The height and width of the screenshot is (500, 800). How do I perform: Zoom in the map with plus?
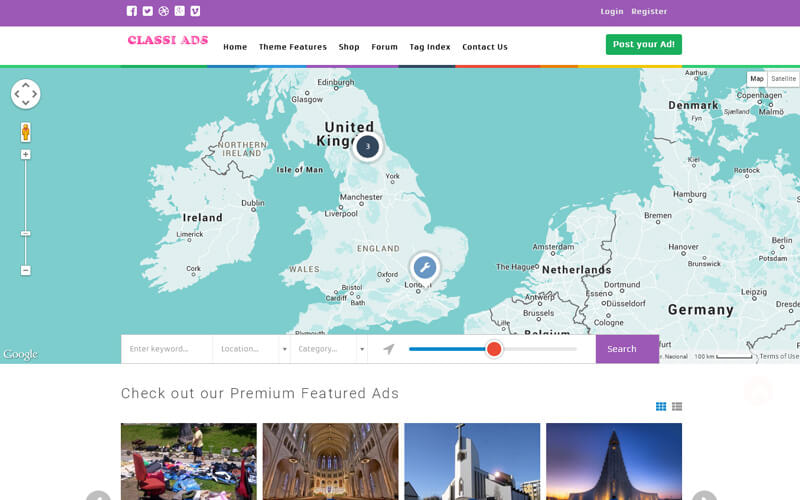[x=26, y=155]
